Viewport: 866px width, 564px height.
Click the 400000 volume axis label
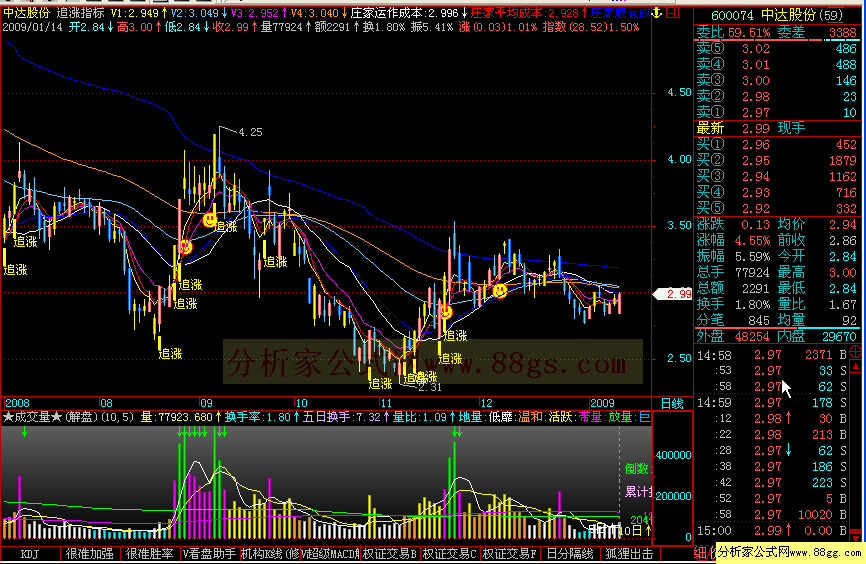click(673, 455)
